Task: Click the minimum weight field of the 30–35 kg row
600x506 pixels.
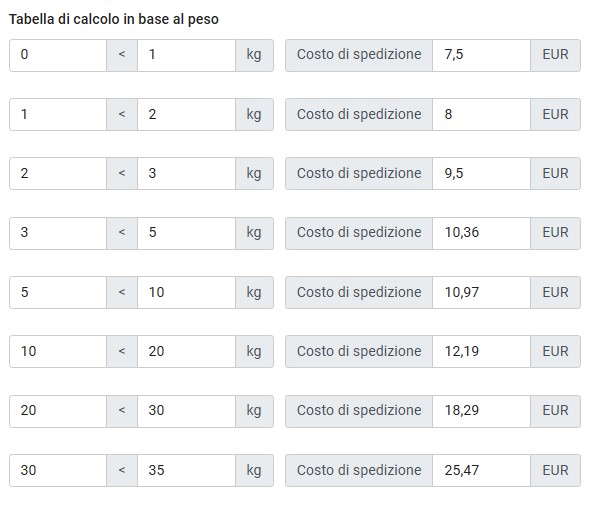Action: coord(58,470)
